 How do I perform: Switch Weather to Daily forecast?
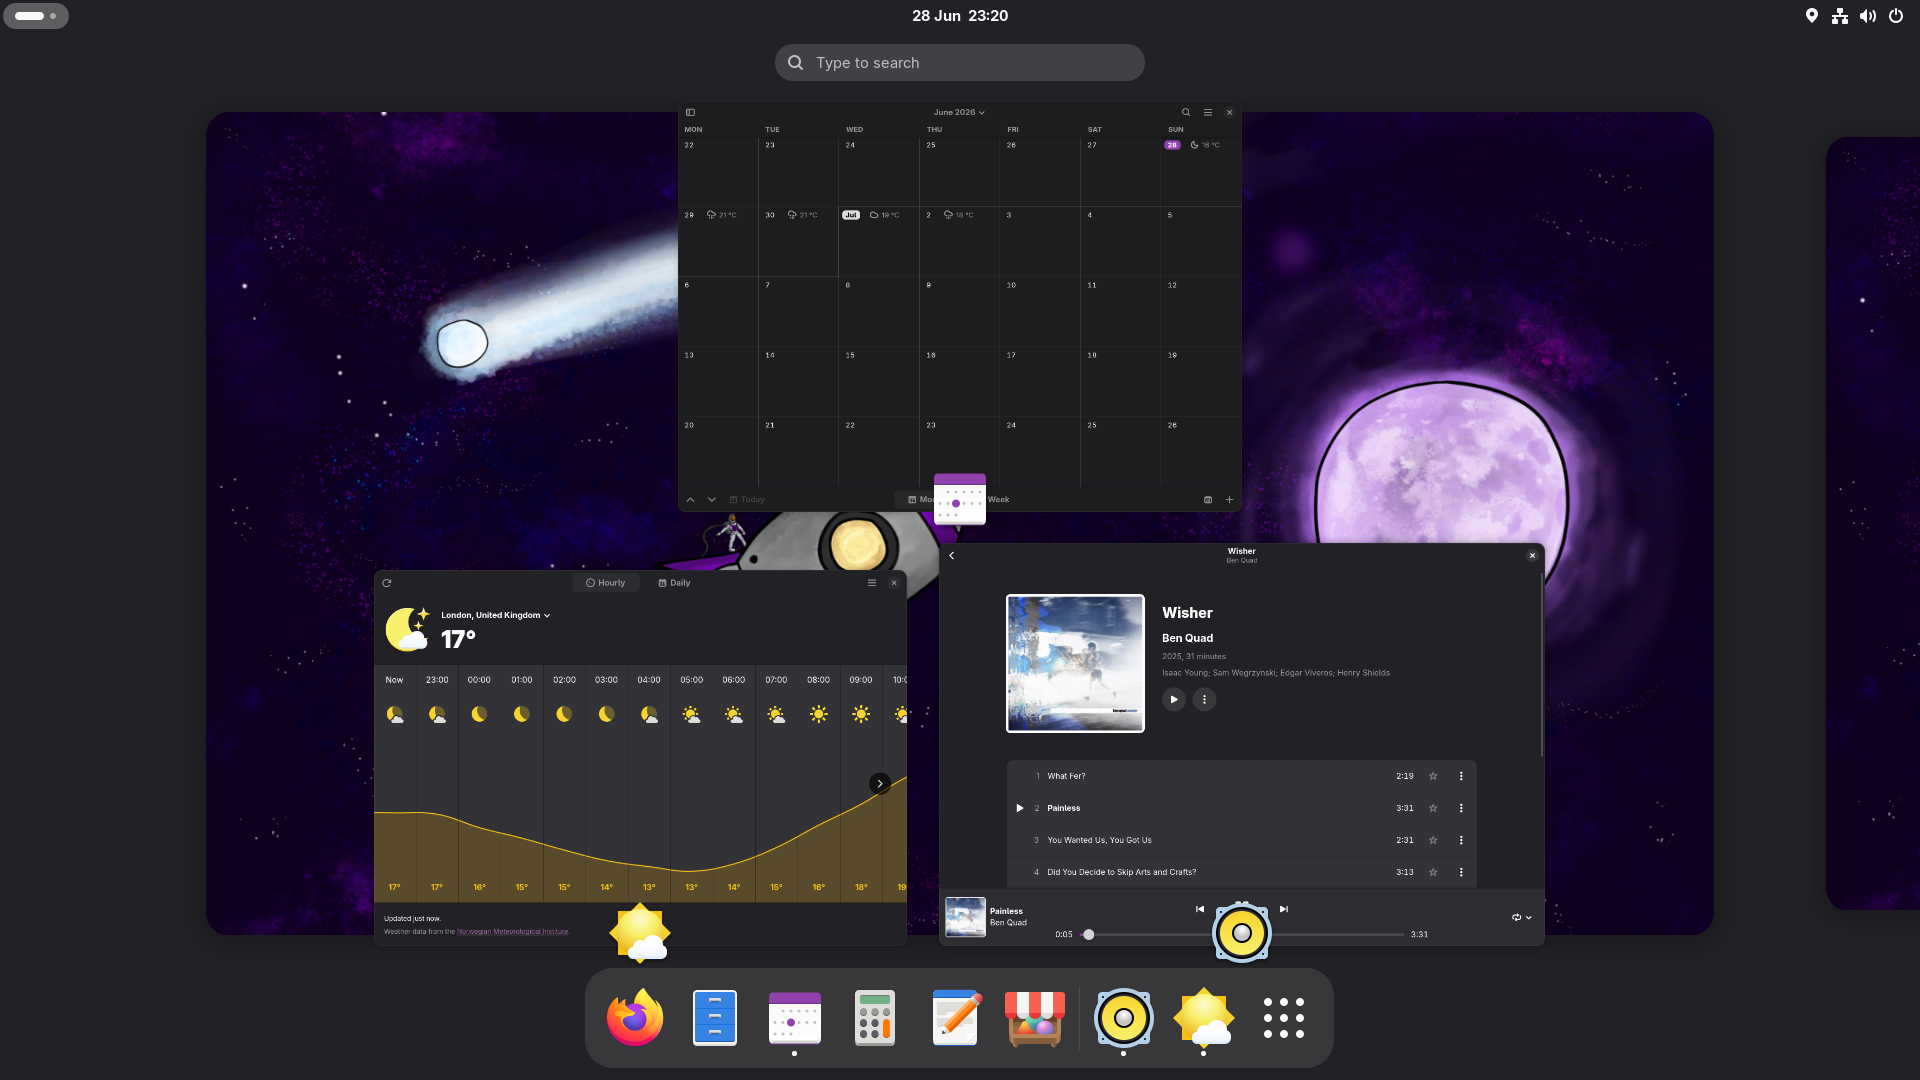[674, 583]
